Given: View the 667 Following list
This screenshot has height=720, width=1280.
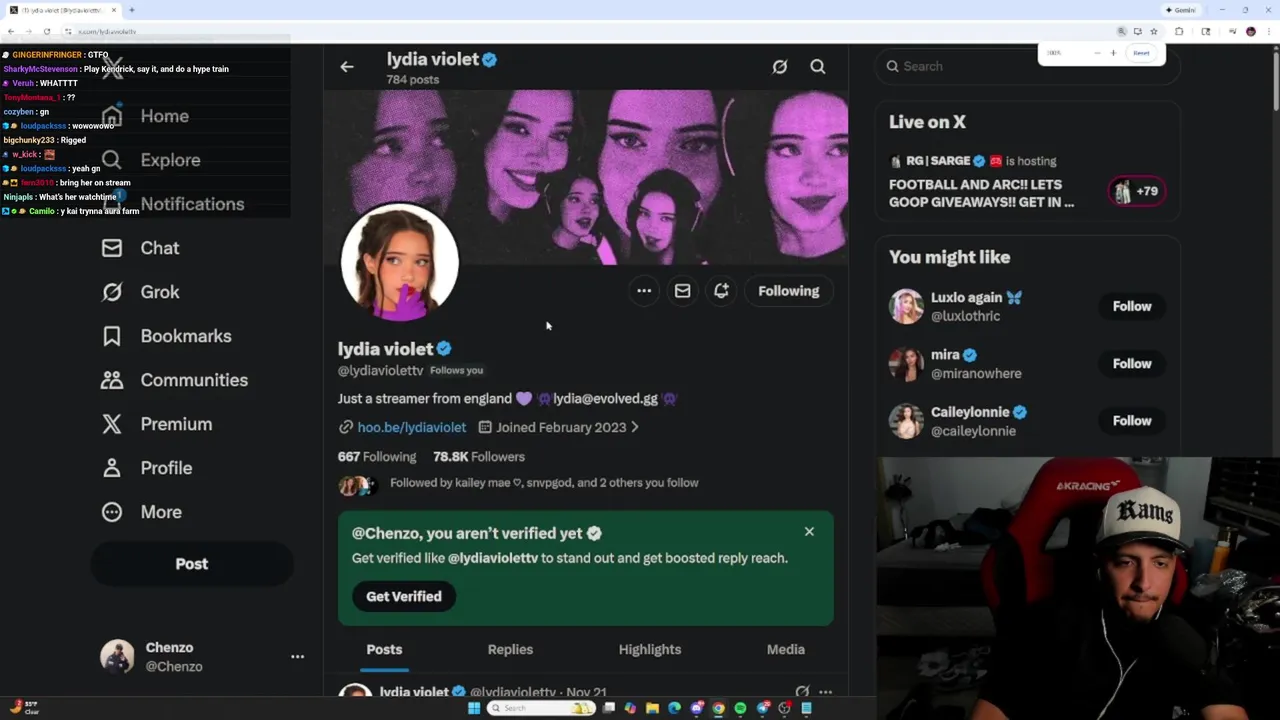Looking at the screenshot, I should point(377,456).
